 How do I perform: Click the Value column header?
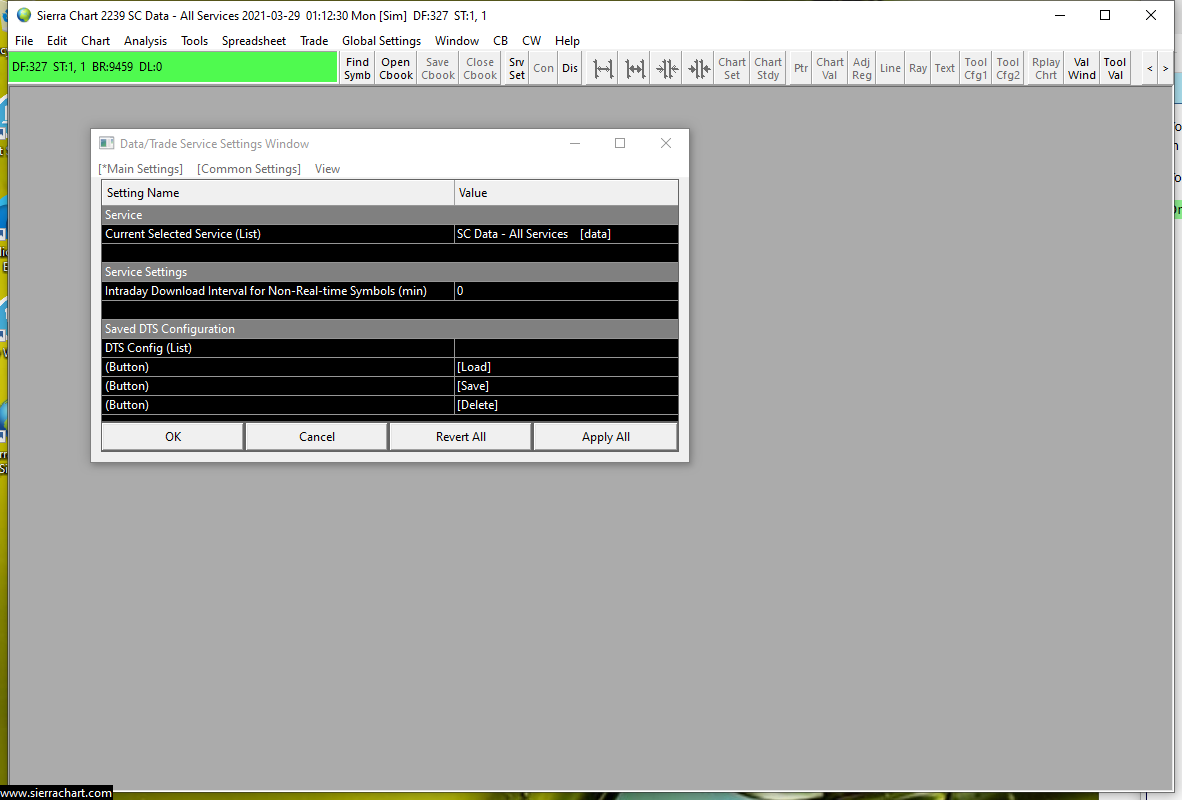coord(566,193)
